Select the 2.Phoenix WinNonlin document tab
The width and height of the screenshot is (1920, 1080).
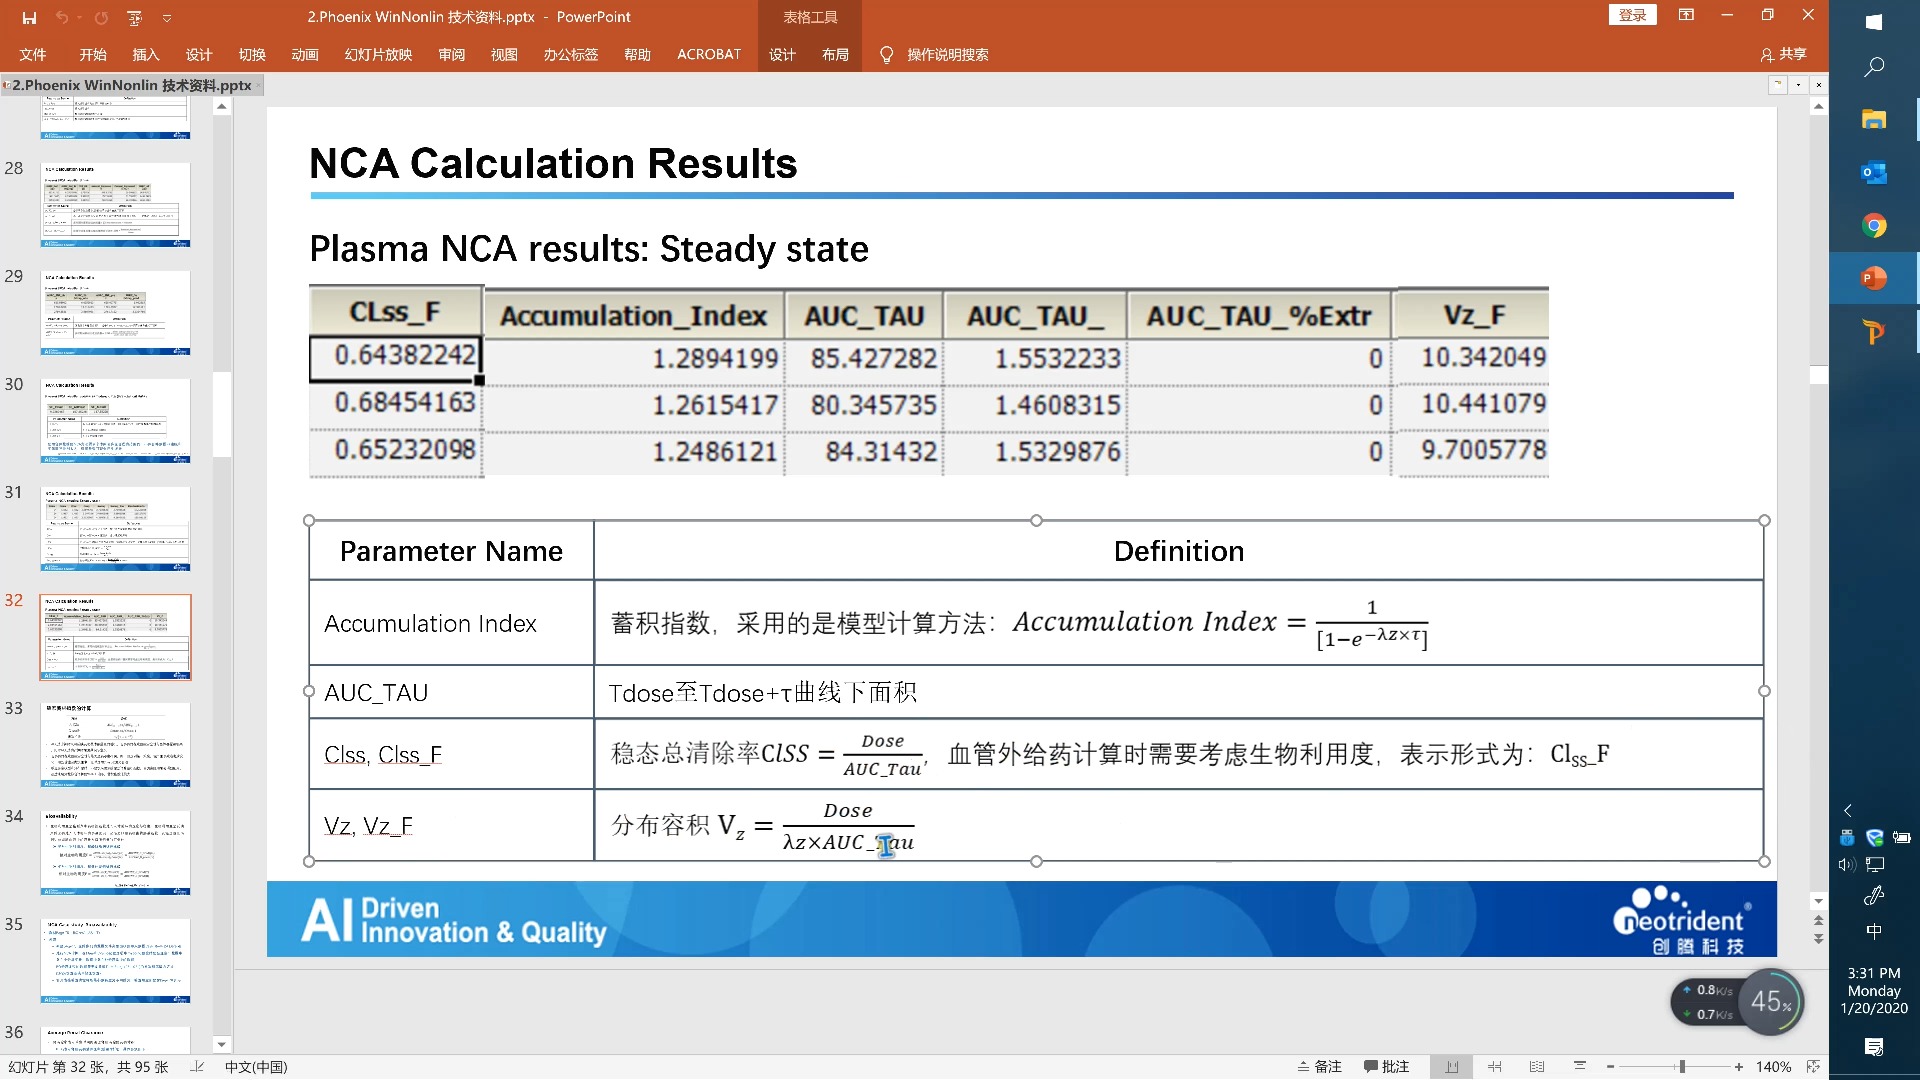pyautogui.click(x=130, y=85)
